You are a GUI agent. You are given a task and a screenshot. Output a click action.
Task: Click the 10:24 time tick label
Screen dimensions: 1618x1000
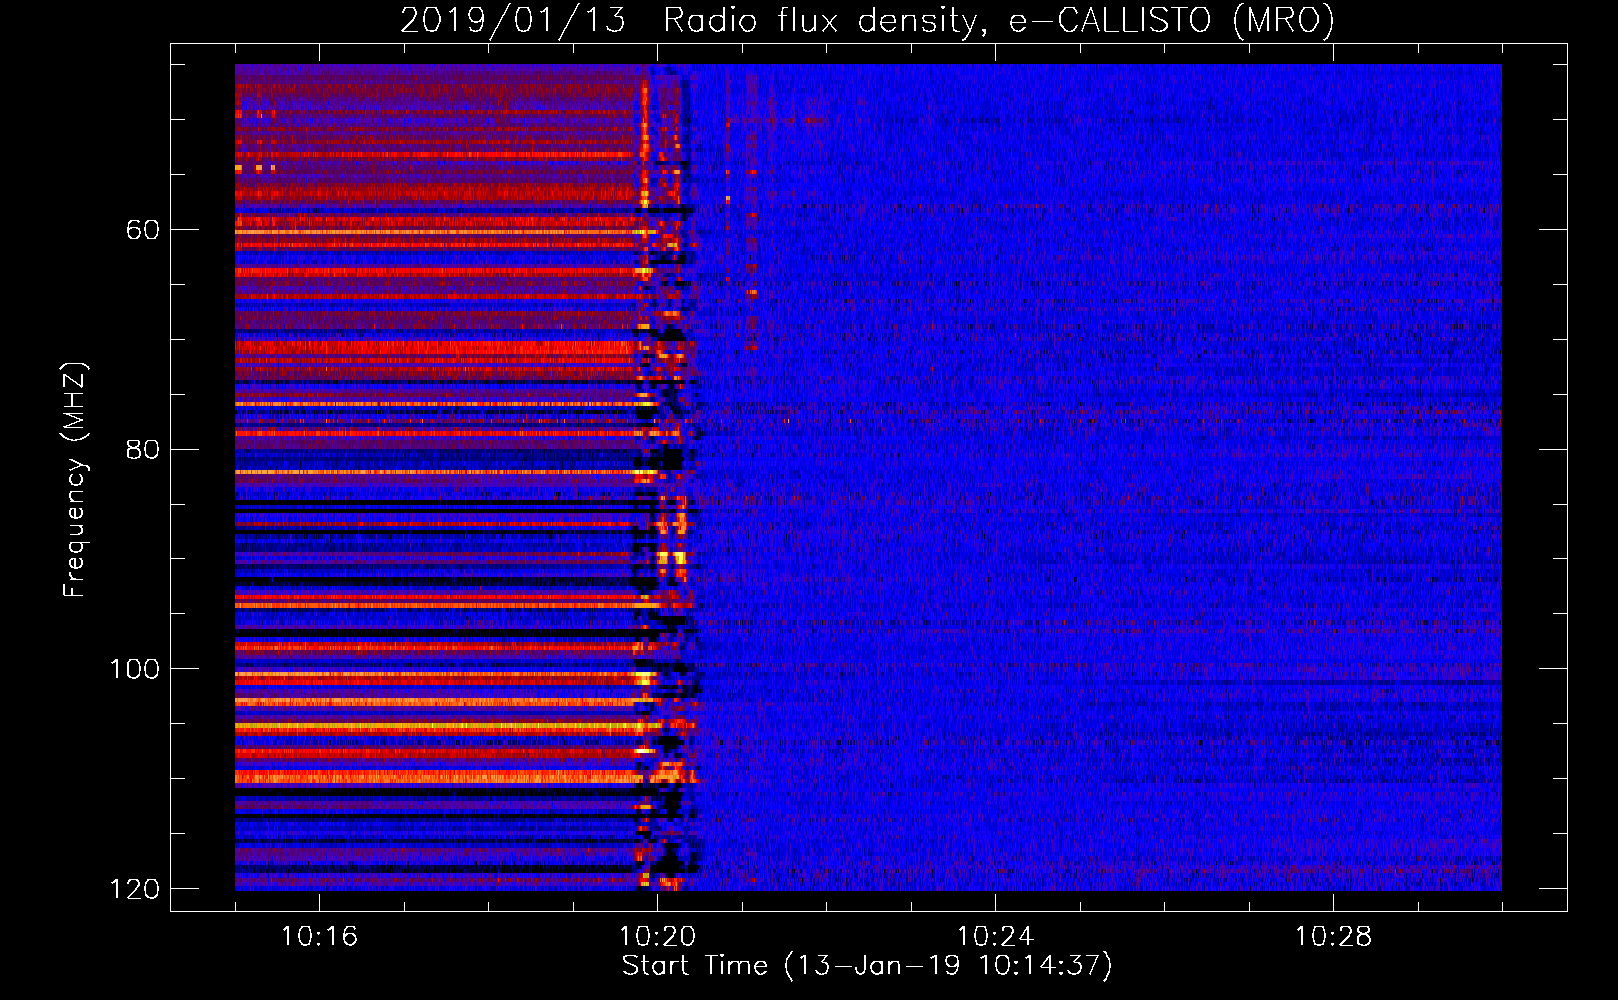coord(995,937)
